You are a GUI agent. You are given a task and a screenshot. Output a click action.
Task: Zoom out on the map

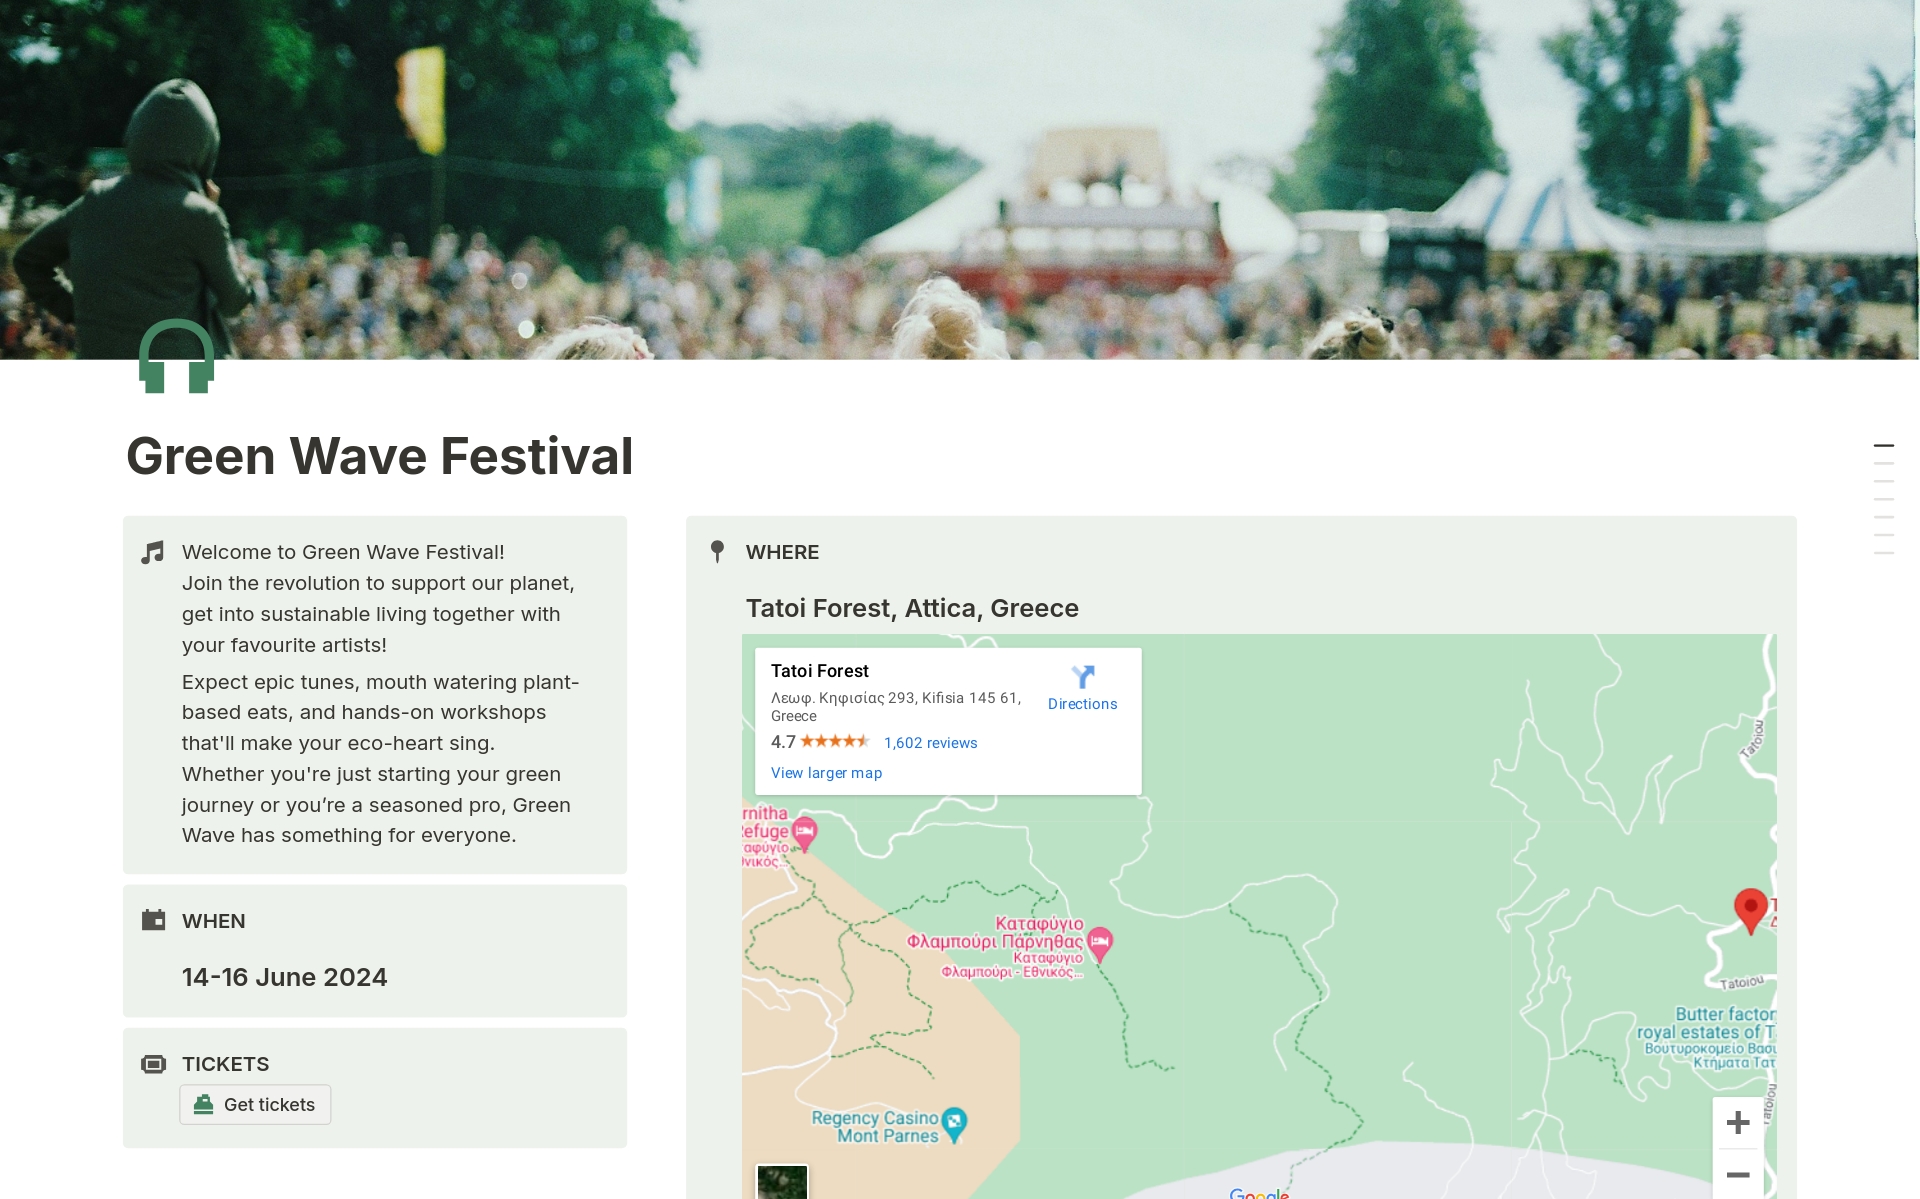coord(1738,1176)
